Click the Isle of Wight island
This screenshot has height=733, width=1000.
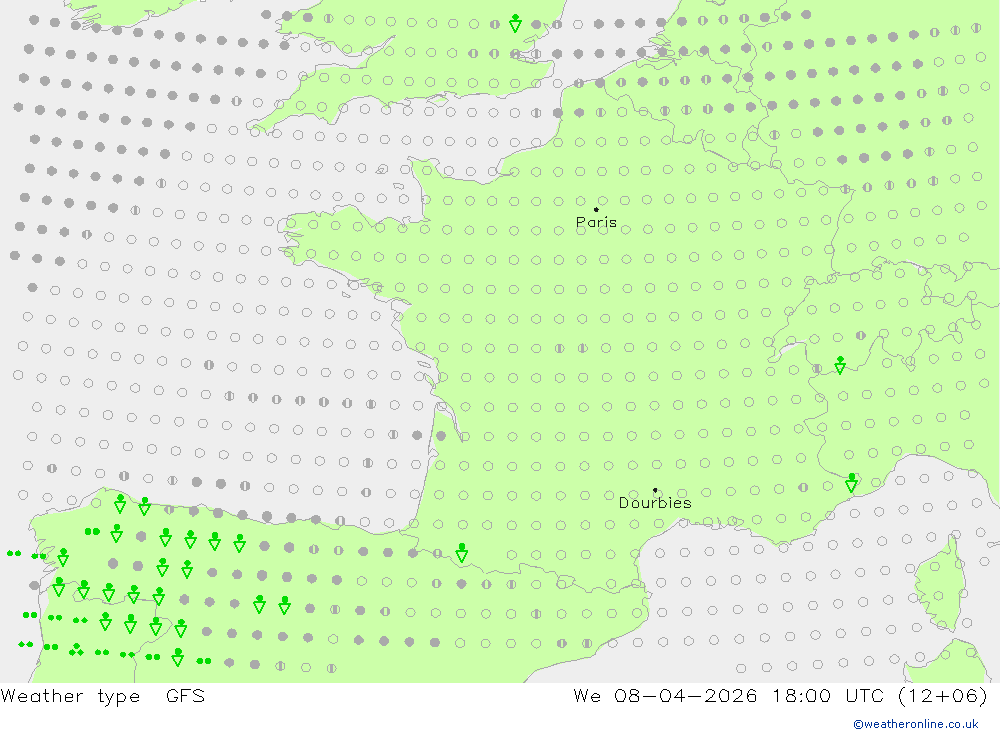438,99
